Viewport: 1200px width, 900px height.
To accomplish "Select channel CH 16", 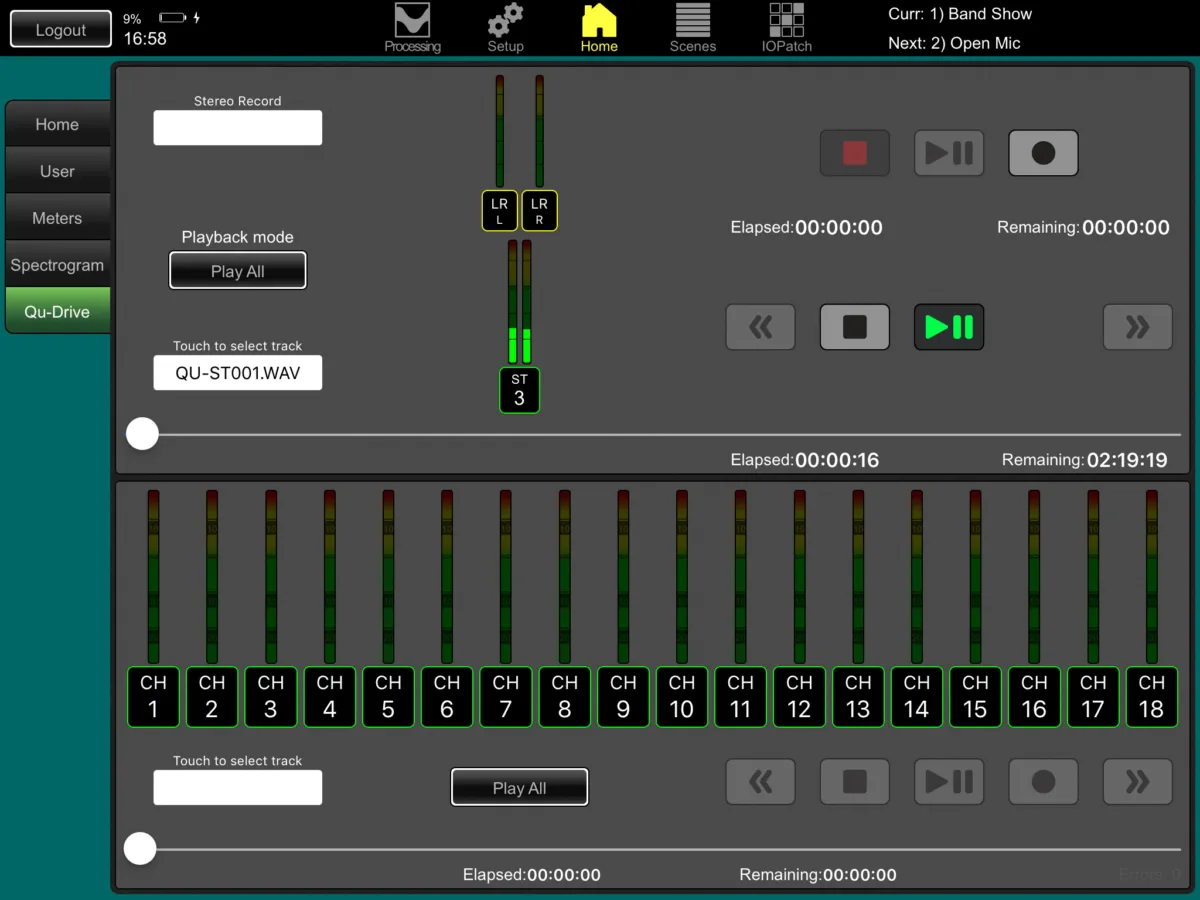I will tap(1034, 697).
